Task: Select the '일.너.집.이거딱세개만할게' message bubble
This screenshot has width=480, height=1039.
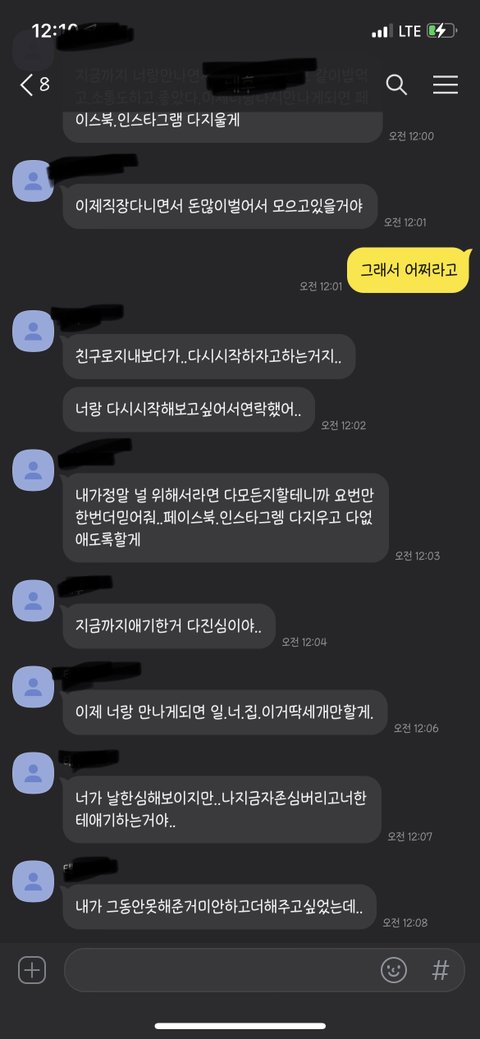Action: 225,712
